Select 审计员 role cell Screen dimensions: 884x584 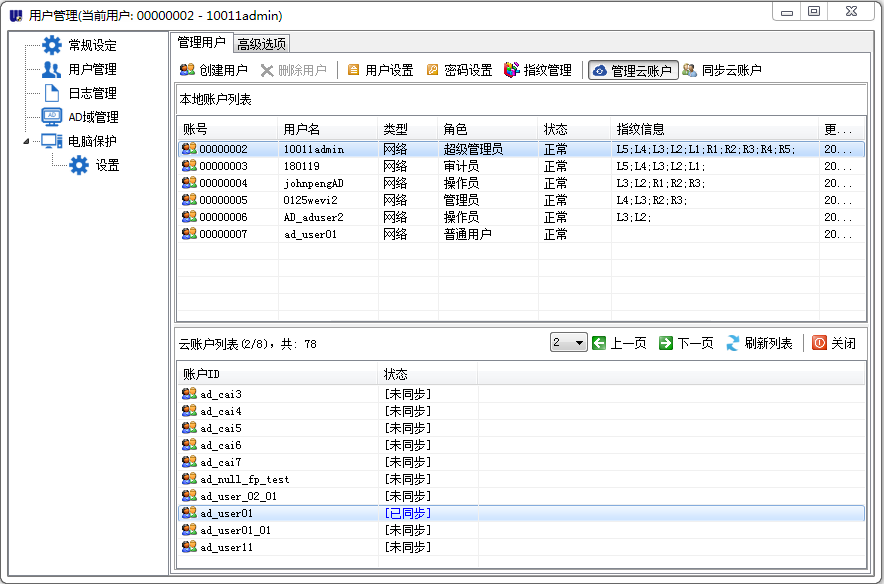click(x=461, y=166)
